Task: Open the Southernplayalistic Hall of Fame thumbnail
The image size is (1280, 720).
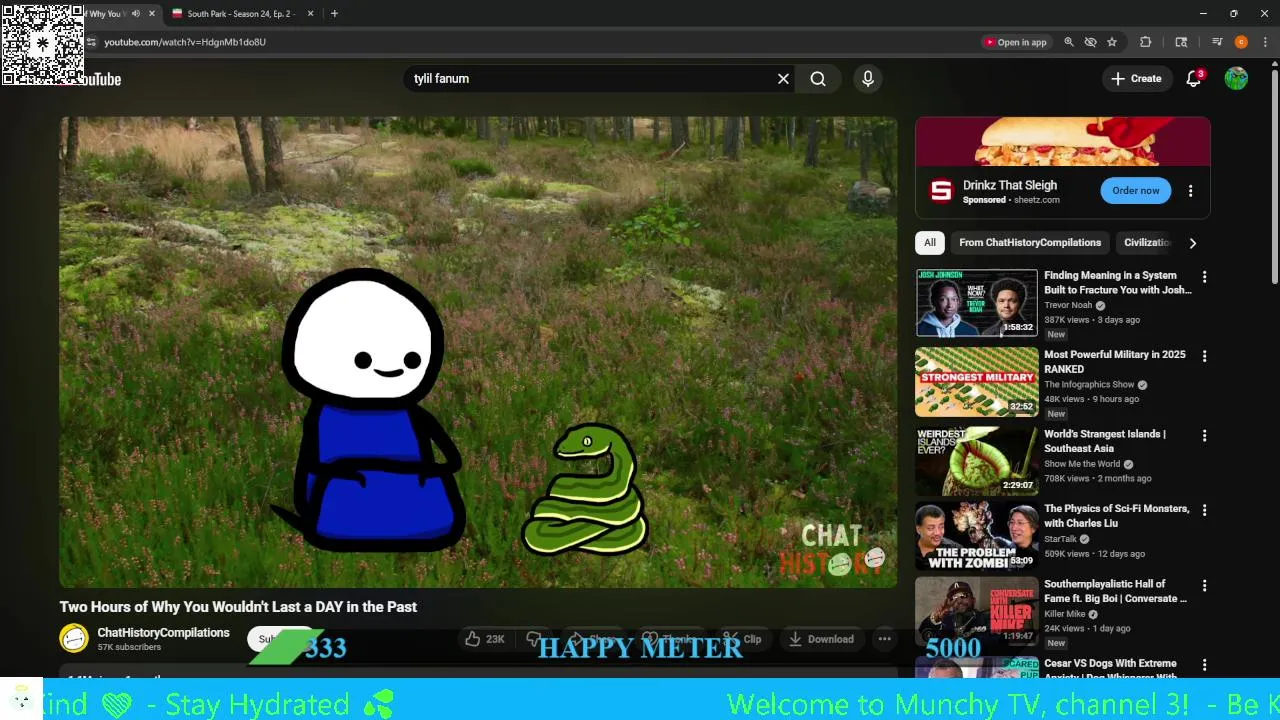Action: [x=976, y=611]
